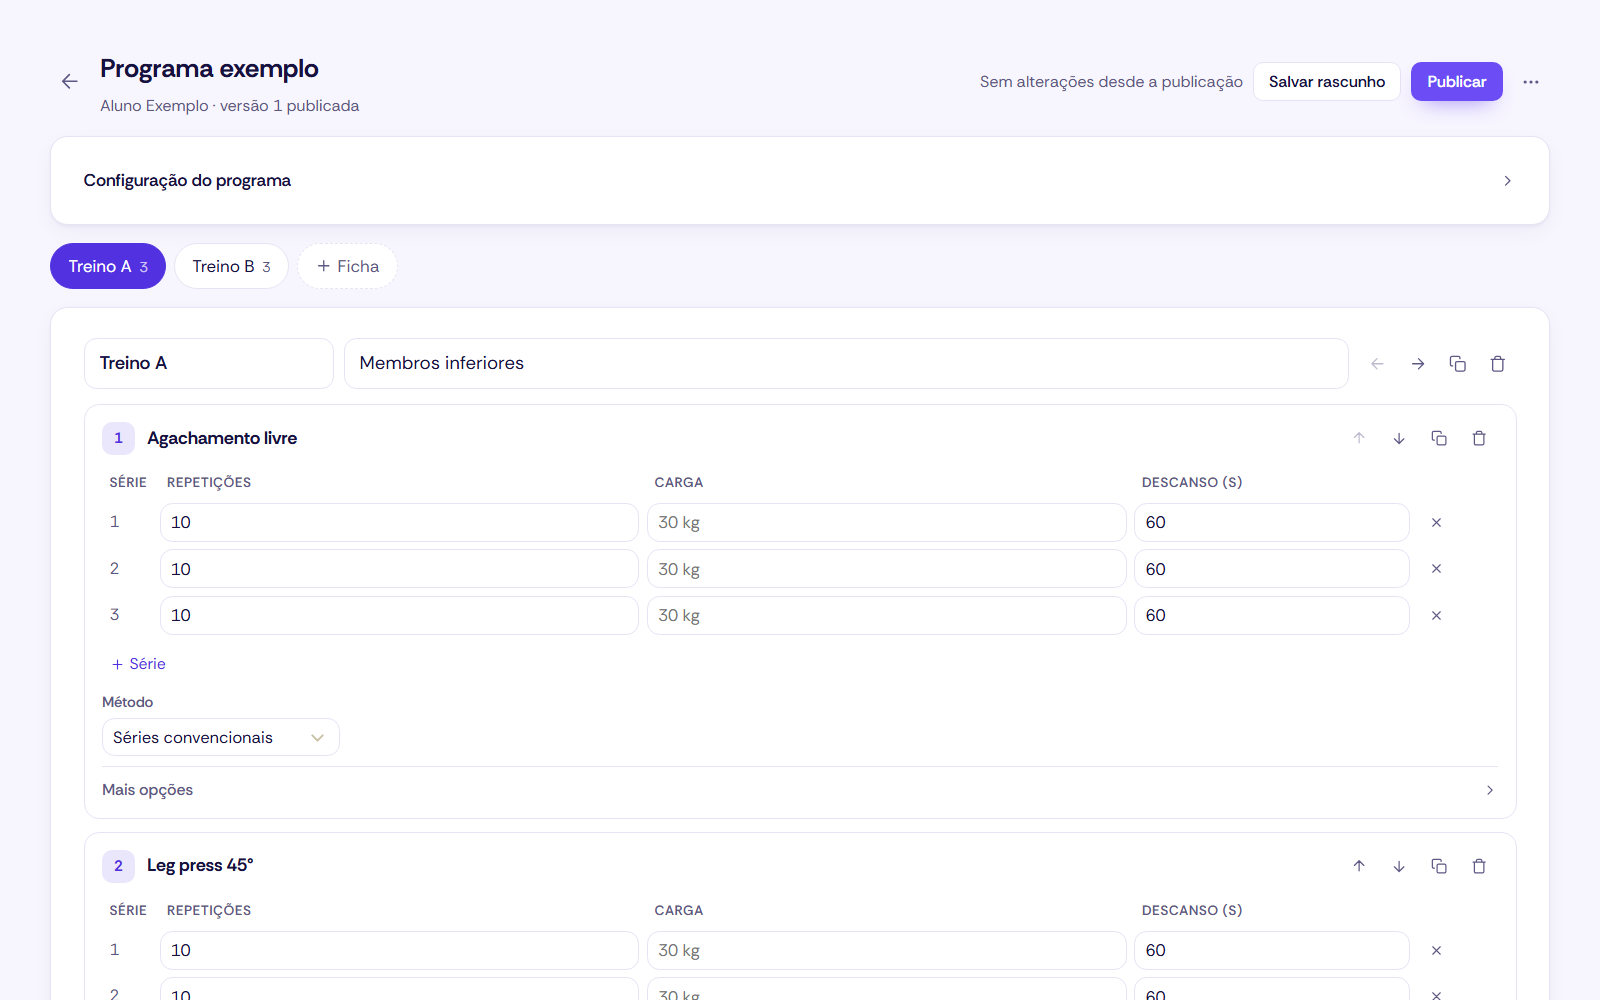This screenshot has width=1600, height=1000.
Task: Edit descanso for series 3 of Agachamento livre
Action: click(1272, 615)
